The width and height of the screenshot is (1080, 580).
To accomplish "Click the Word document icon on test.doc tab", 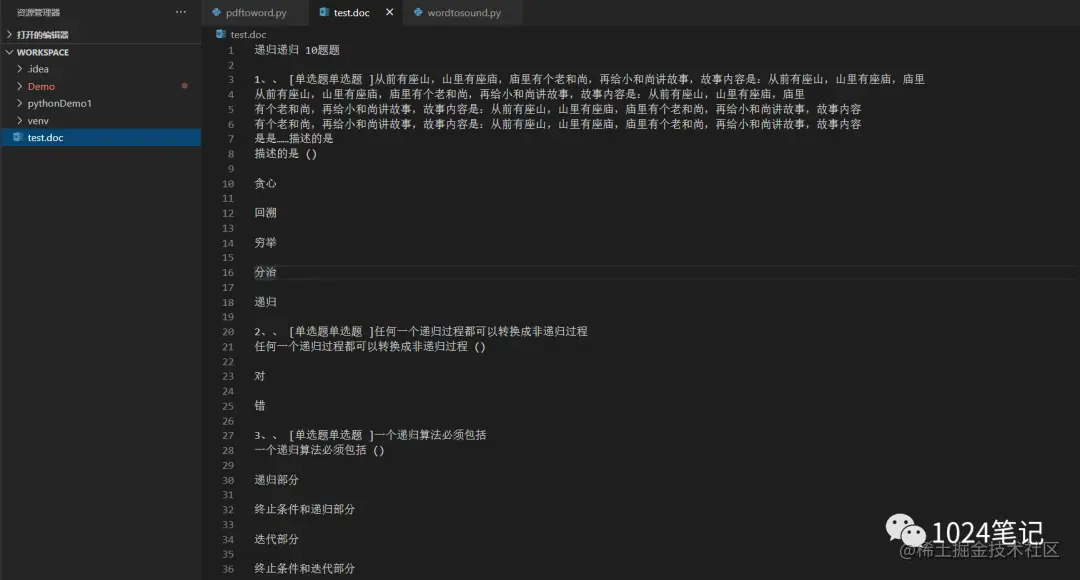I will click(323, 13).
